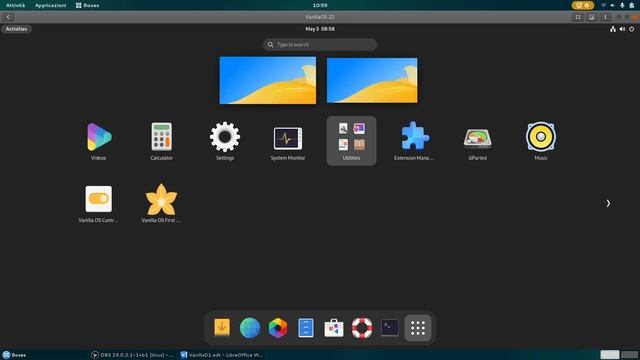Launch Vanilla OS First Setup
The width and height of the screenshot is (640, 360).
[x=162, y=203]
